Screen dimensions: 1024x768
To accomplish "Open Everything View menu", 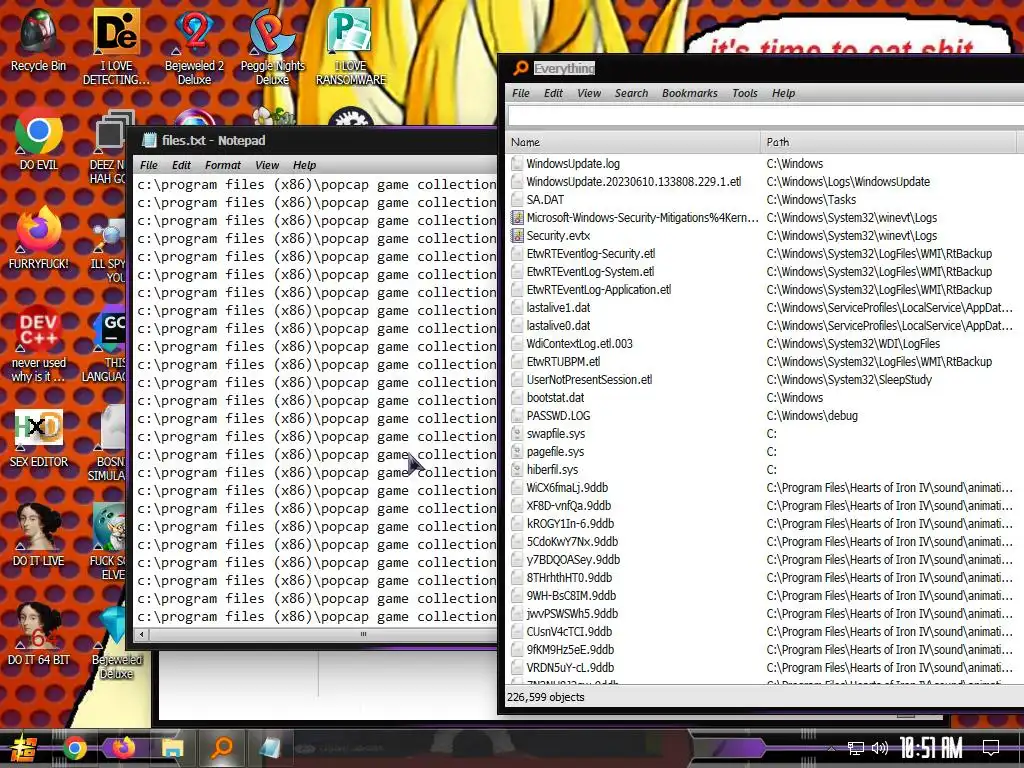I will (x=589, y=93).
